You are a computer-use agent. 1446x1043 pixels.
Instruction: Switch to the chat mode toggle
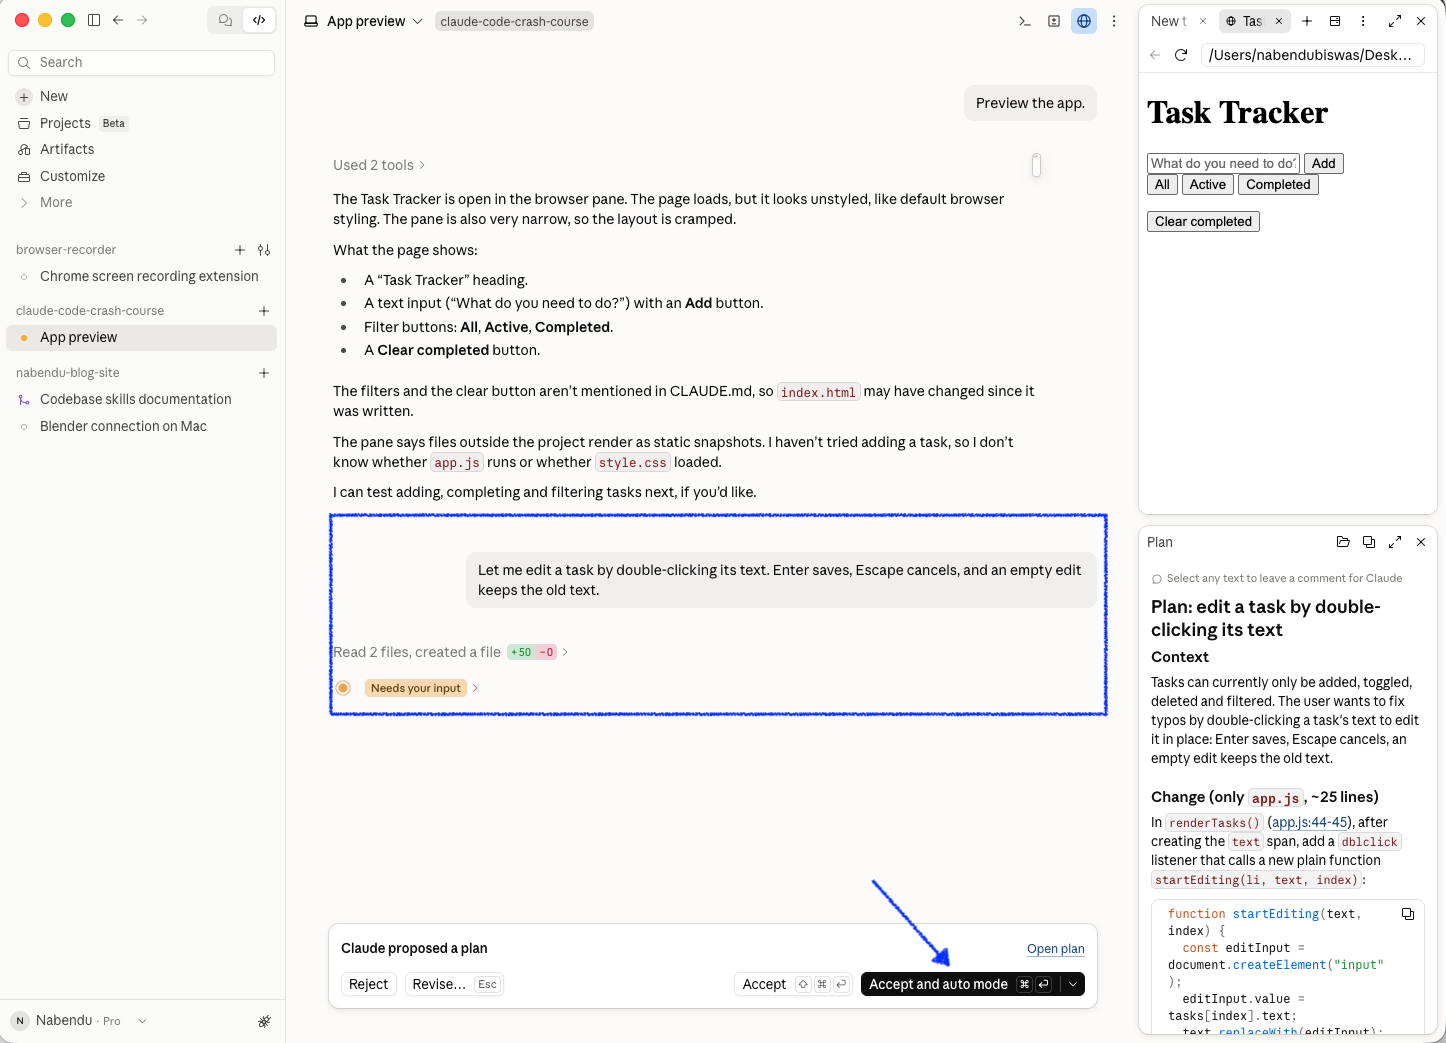226,20
